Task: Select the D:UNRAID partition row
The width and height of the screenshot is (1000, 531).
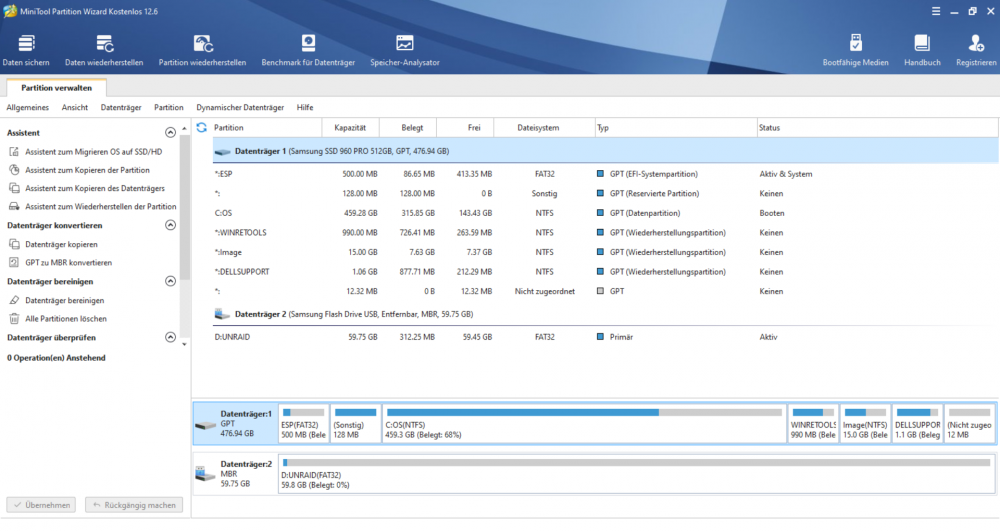Action: click(605, 337)
